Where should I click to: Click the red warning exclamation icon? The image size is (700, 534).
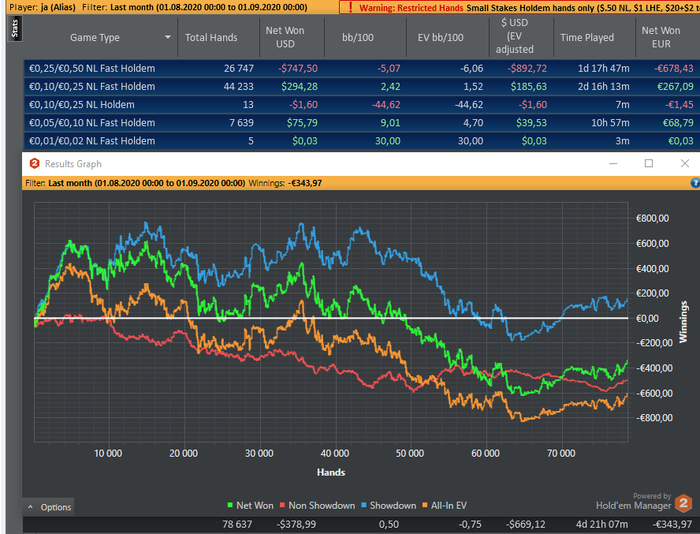coord(345,7)
